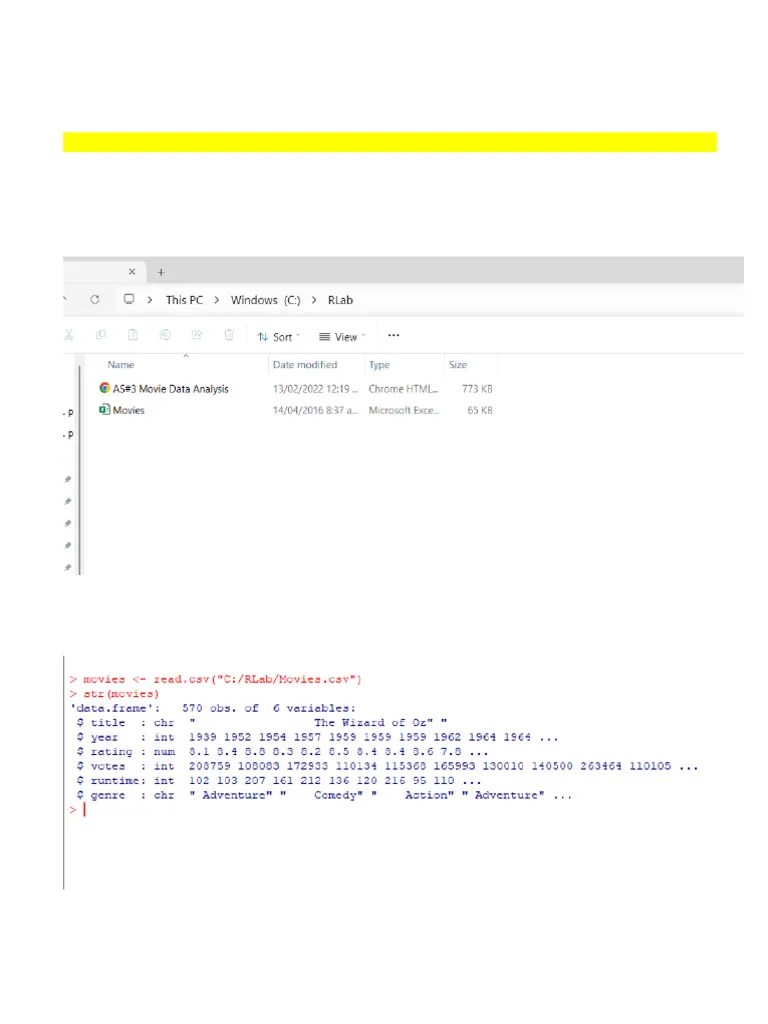
Task: Navigate to This PC breadcrumb
Action: click(184, 300)
